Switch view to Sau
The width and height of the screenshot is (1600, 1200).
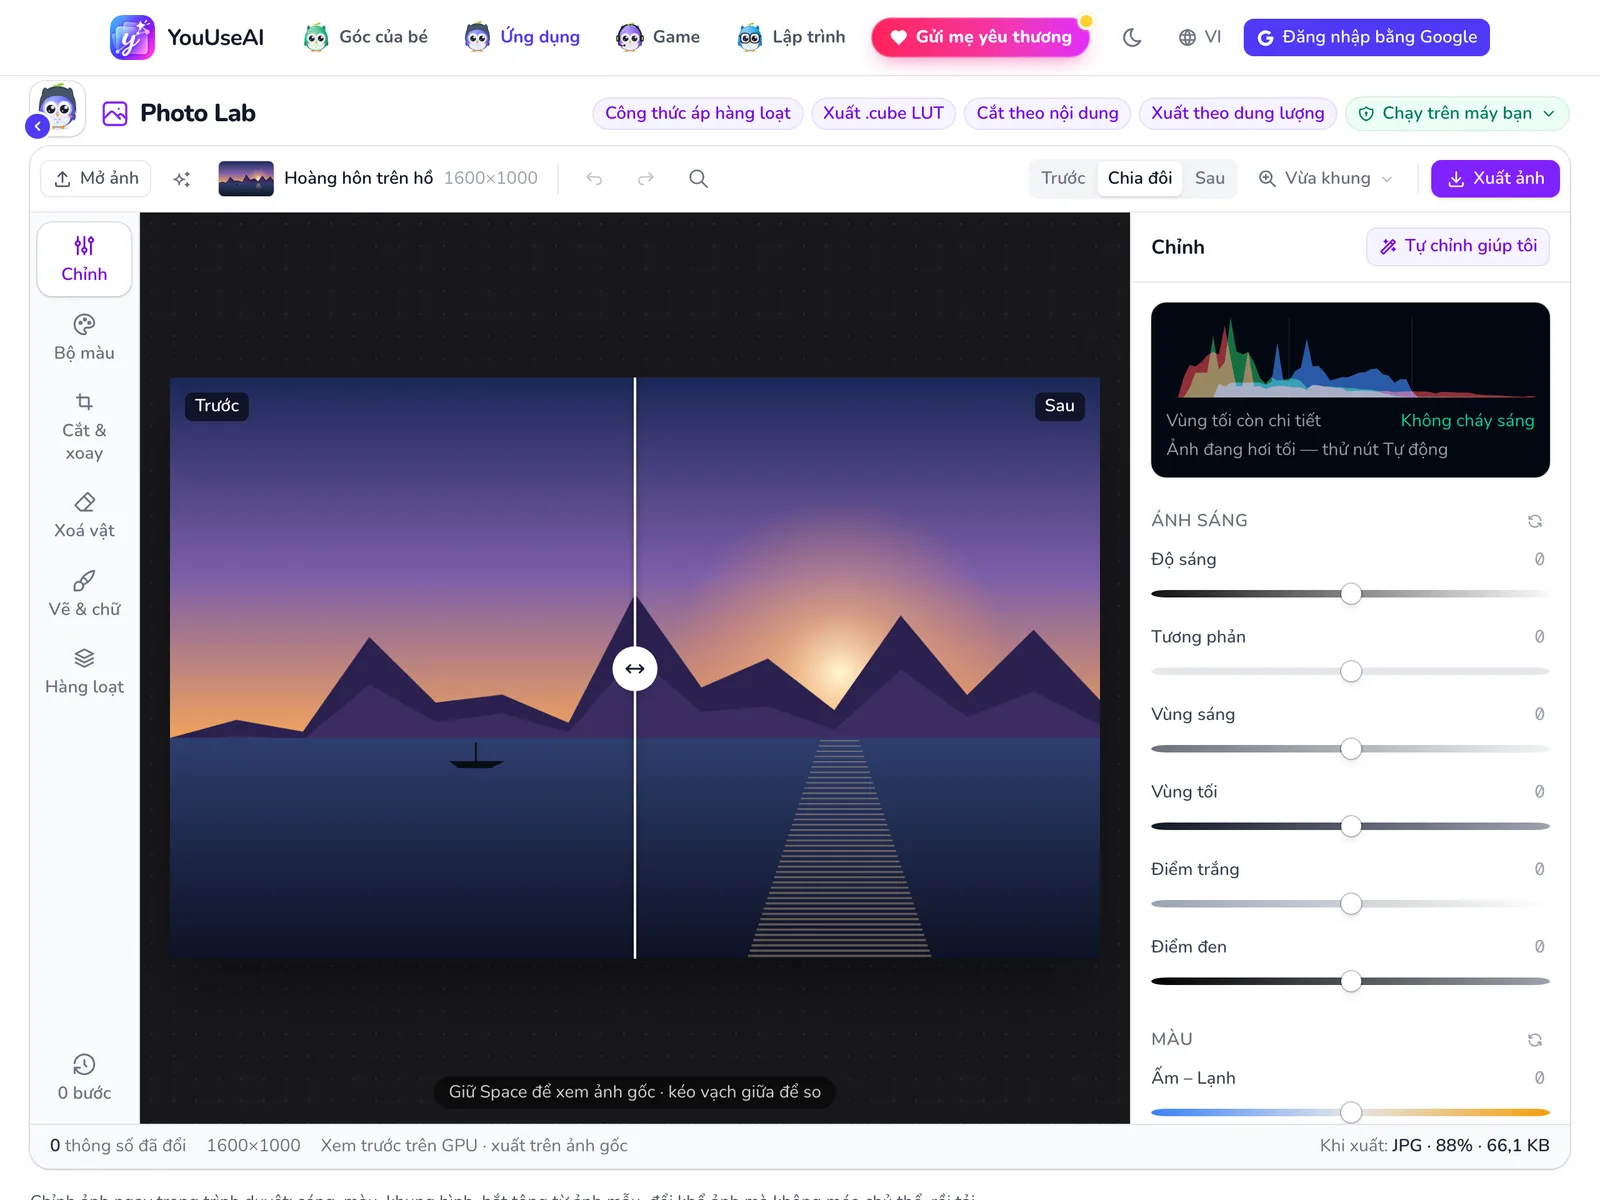[x=1210, y=178]
